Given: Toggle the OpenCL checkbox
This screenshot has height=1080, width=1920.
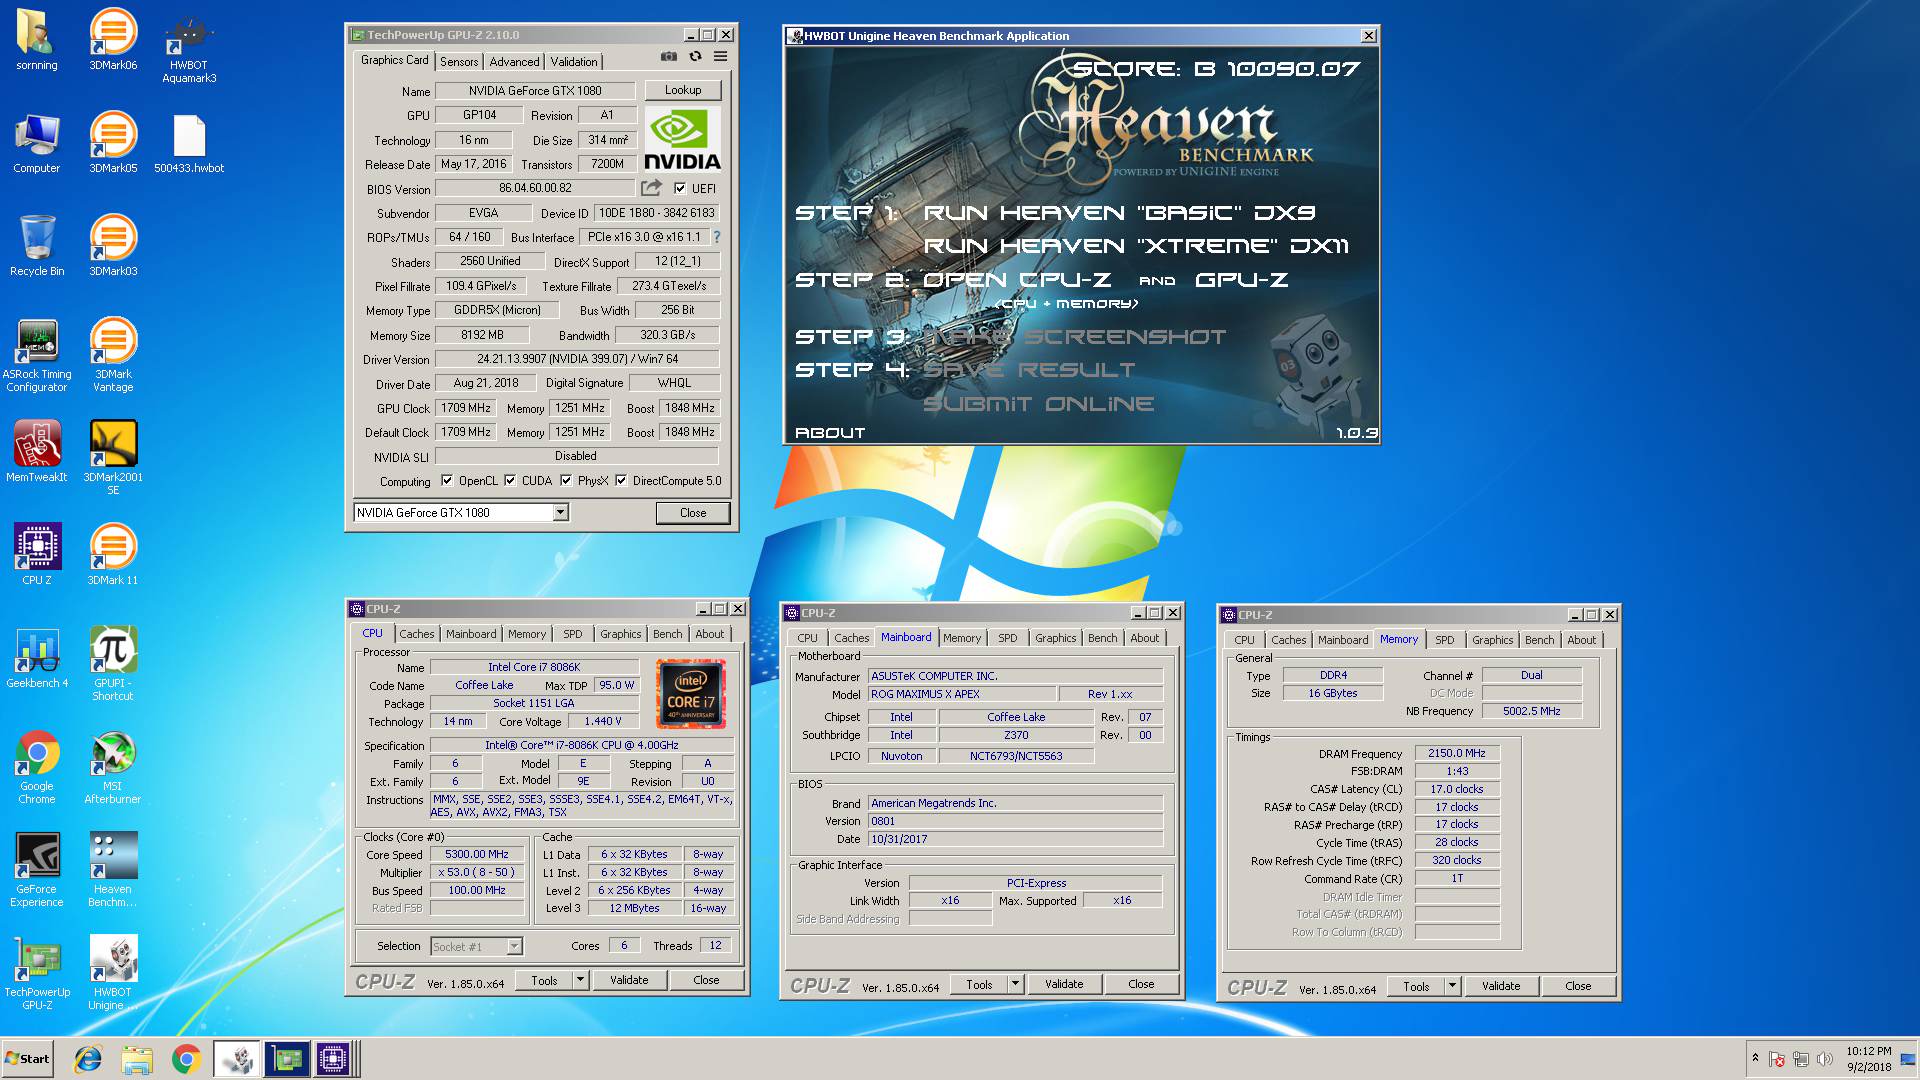Looking at the screenshot, I should pyautogui.click(x=447, y=481).
